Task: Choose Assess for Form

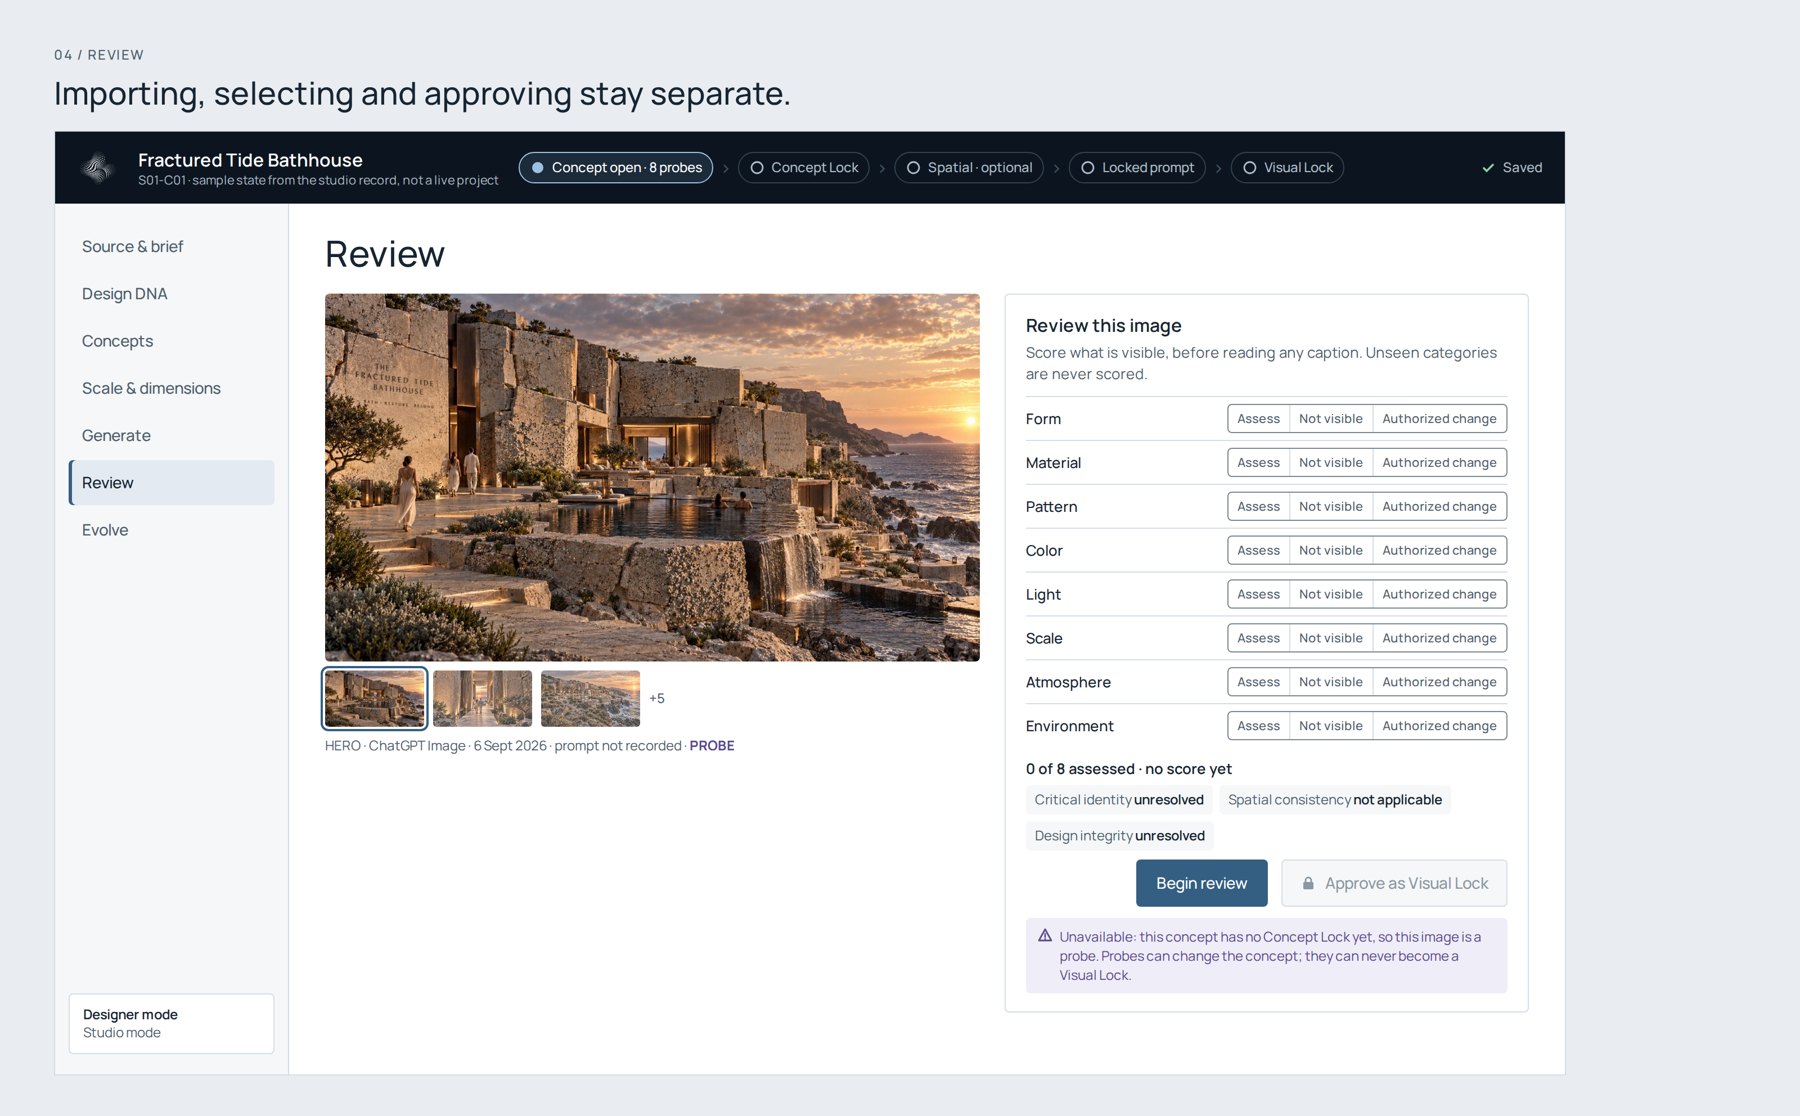Action: pyautogui.click(x=1258, y=419)
